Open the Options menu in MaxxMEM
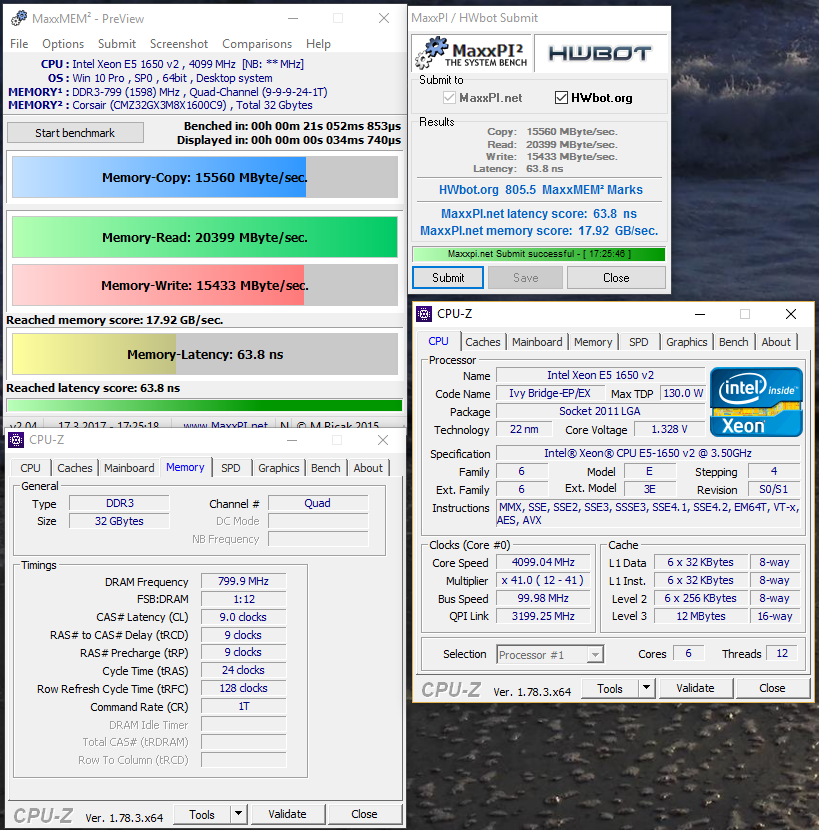 [x=63, y=43]
